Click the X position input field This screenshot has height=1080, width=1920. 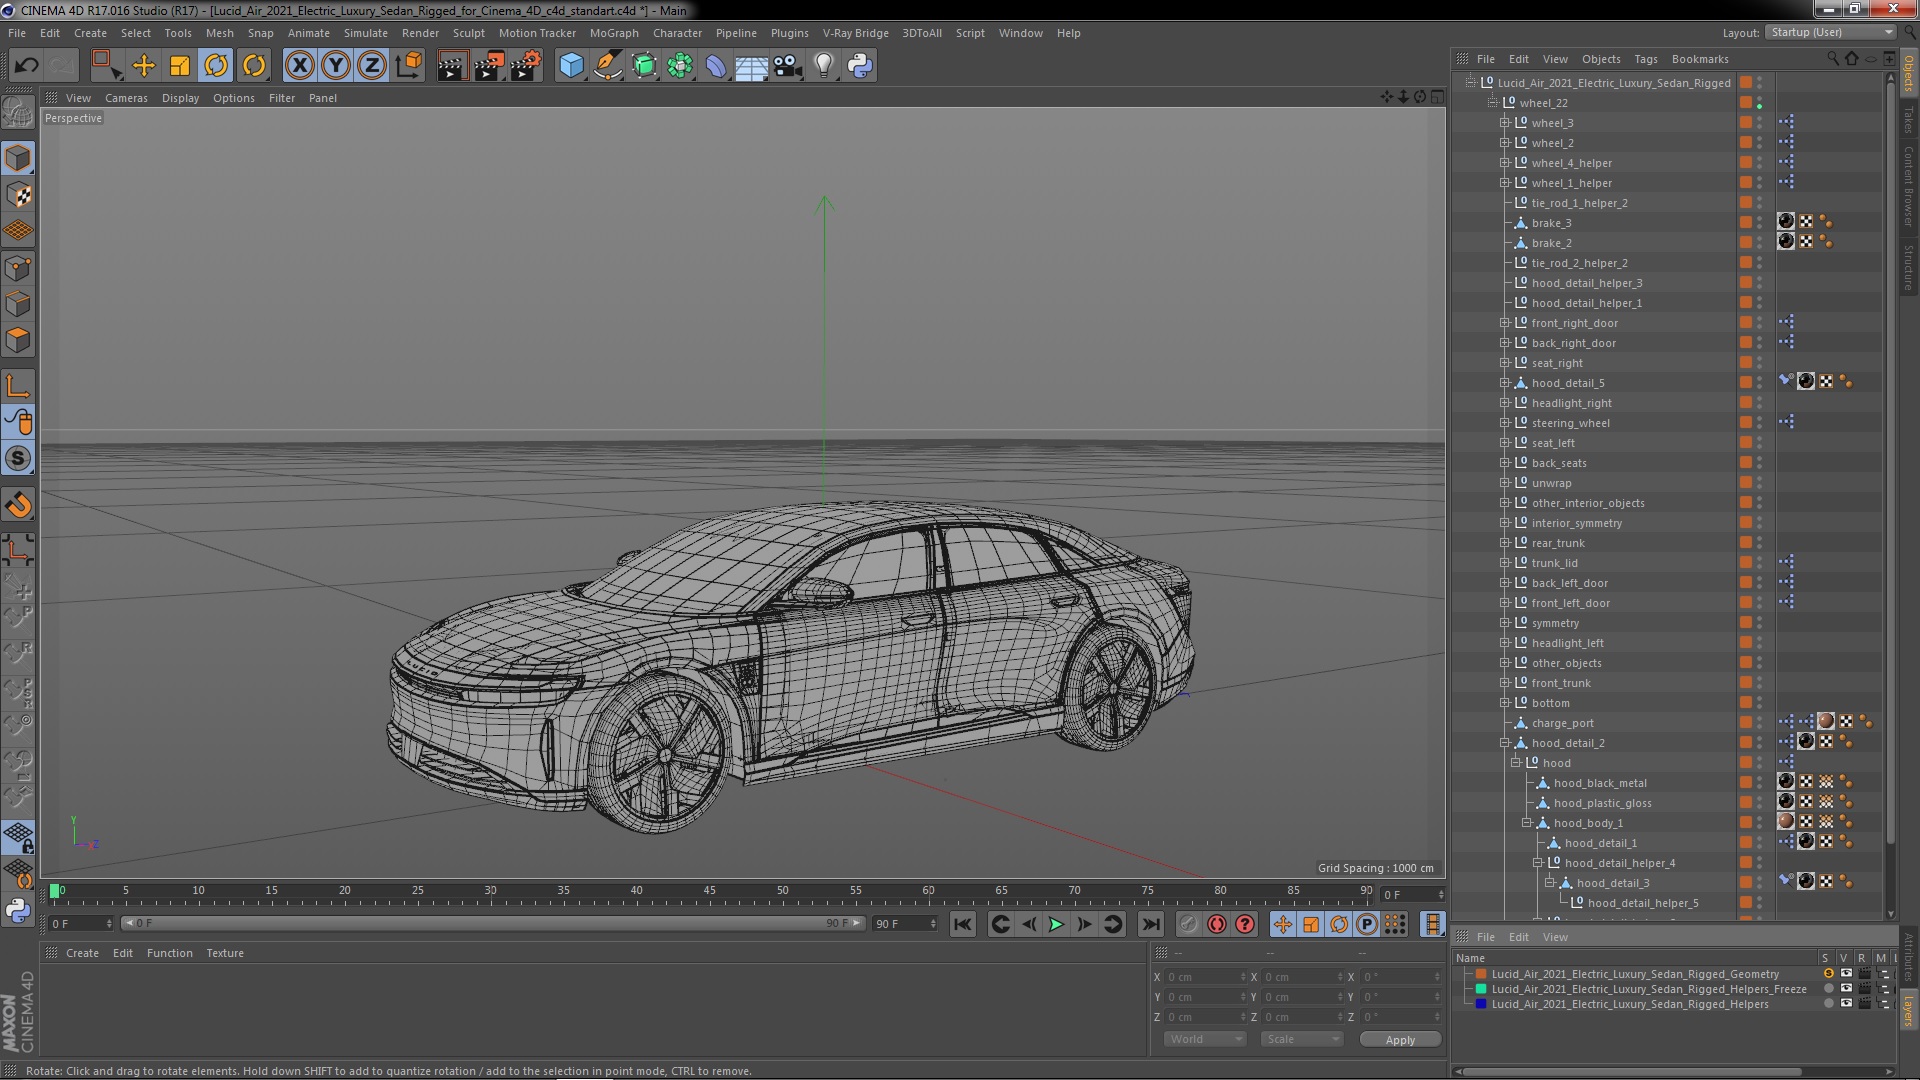coord(1206,977)
